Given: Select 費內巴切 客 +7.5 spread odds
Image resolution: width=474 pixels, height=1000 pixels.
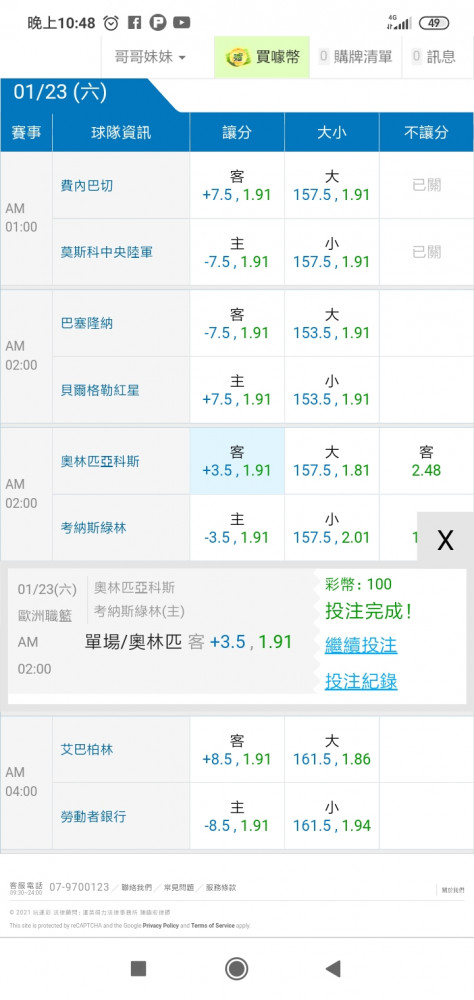Looking at the screenshot, I should click(x=237, y=186).
